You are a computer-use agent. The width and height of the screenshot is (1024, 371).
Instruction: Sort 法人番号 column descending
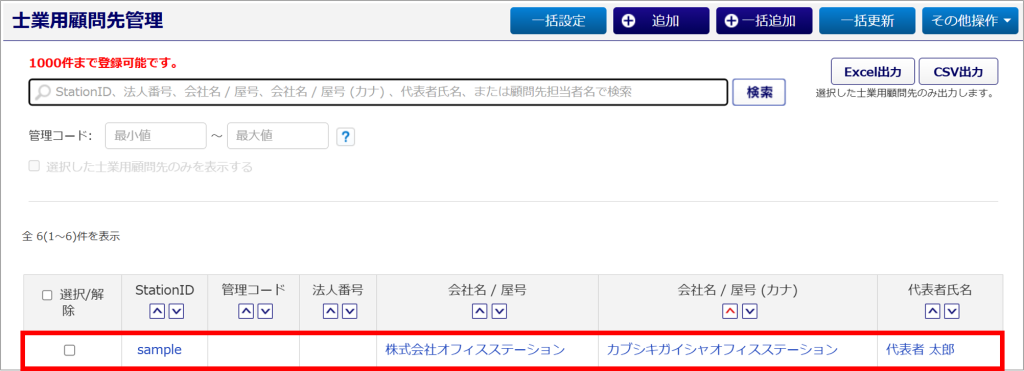click(x=349, y=312)
